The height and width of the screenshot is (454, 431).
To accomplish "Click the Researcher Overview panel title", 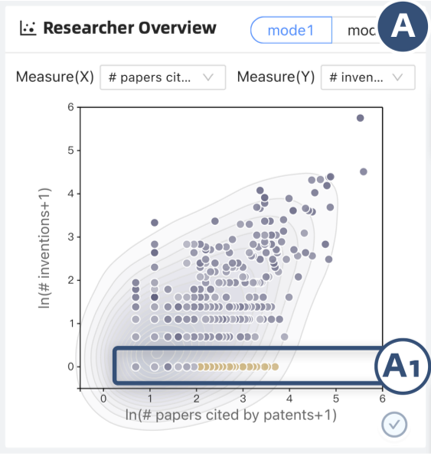I will point(130,28).
